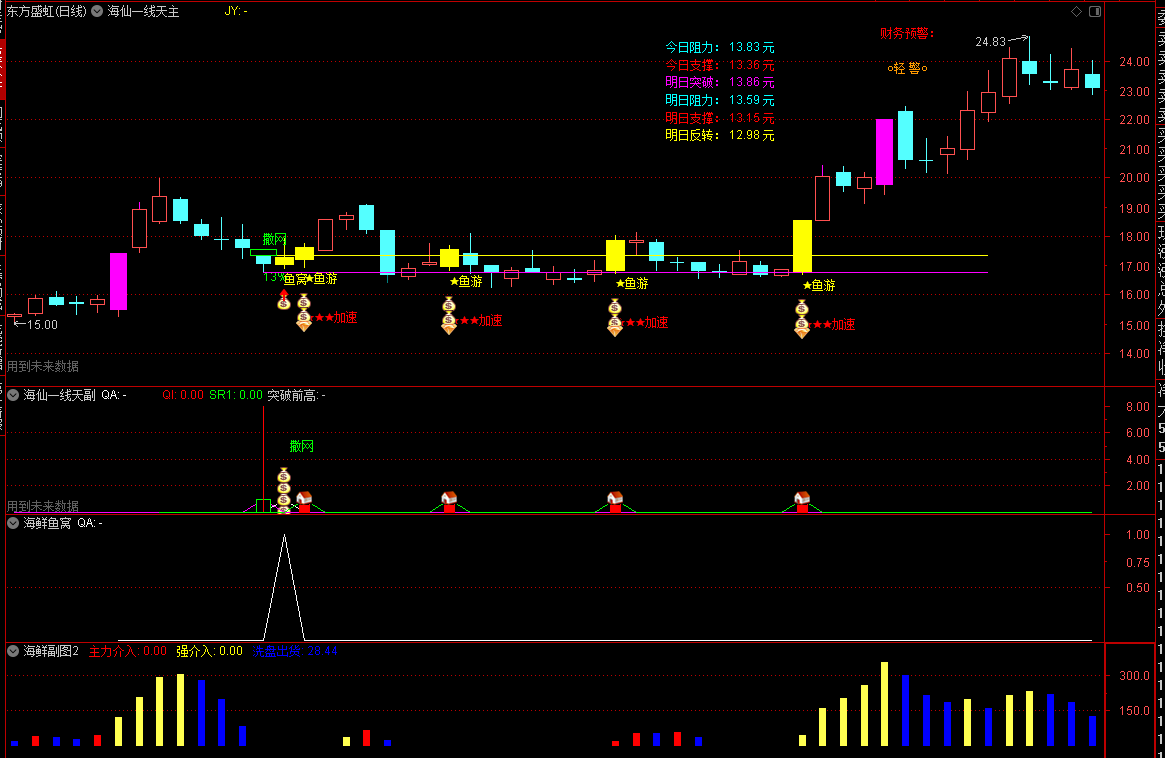Click the 24.00 price axis label
This screenshot has height=758, width=1165.
tap(1135, 62)
